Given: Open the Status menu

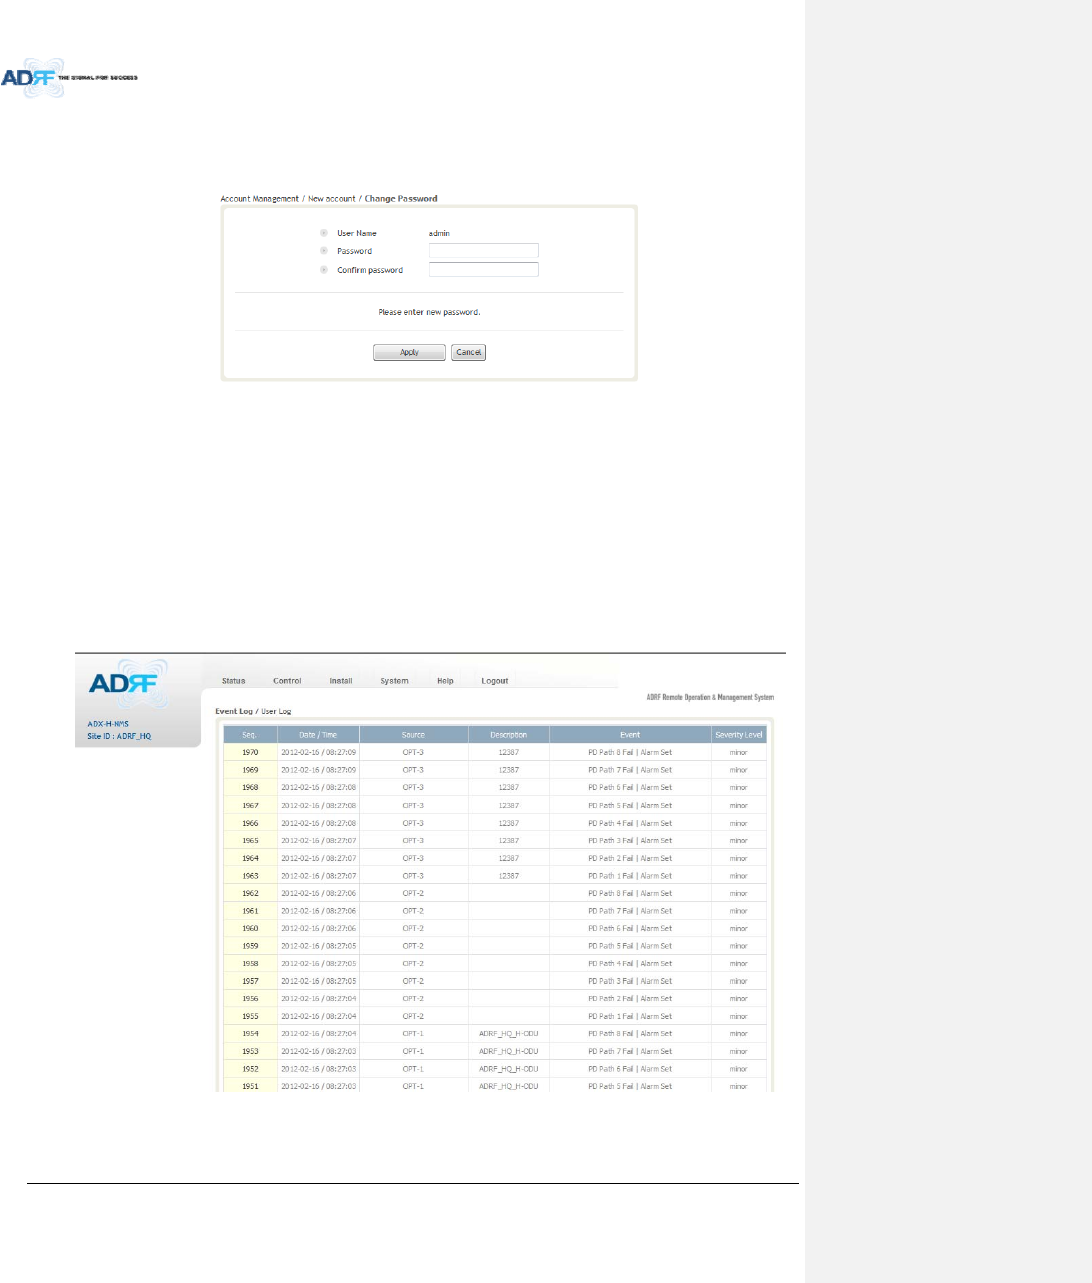Looking at the screenshot, I should [x=233, y=681].
